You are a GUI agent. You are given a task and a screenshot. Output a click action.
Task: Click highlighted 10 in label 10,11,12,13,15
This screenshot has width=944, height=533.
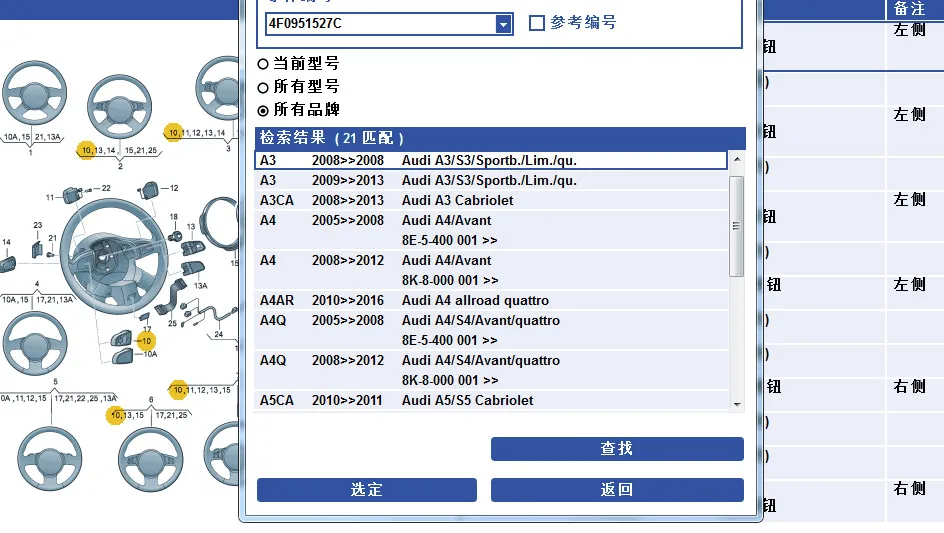pyautogui.click(x=178, y=390)
